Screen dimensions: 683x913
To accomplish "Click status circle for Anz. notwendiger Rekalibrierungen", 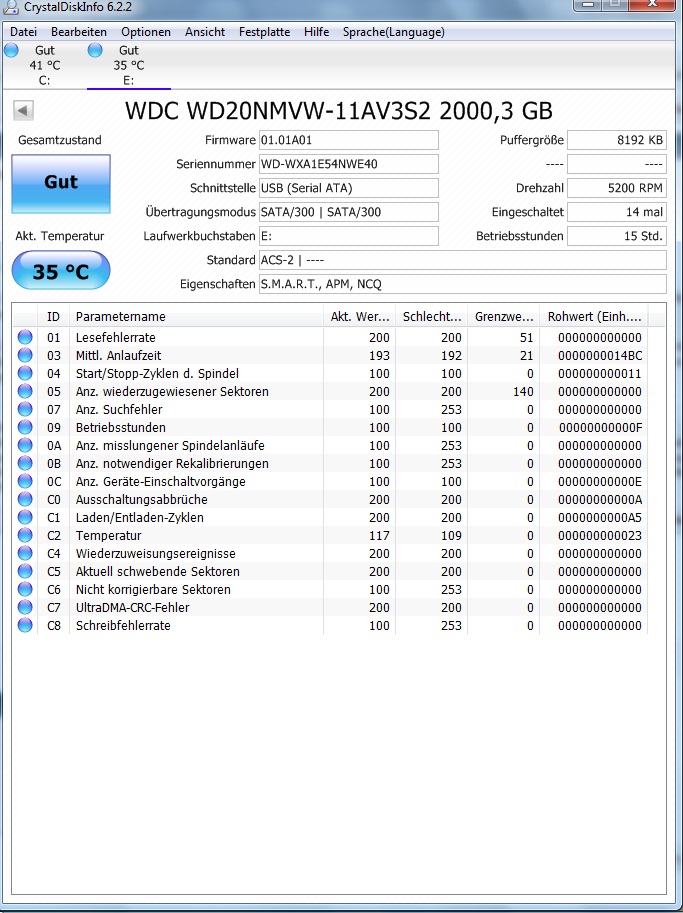I will pos(25,464).
